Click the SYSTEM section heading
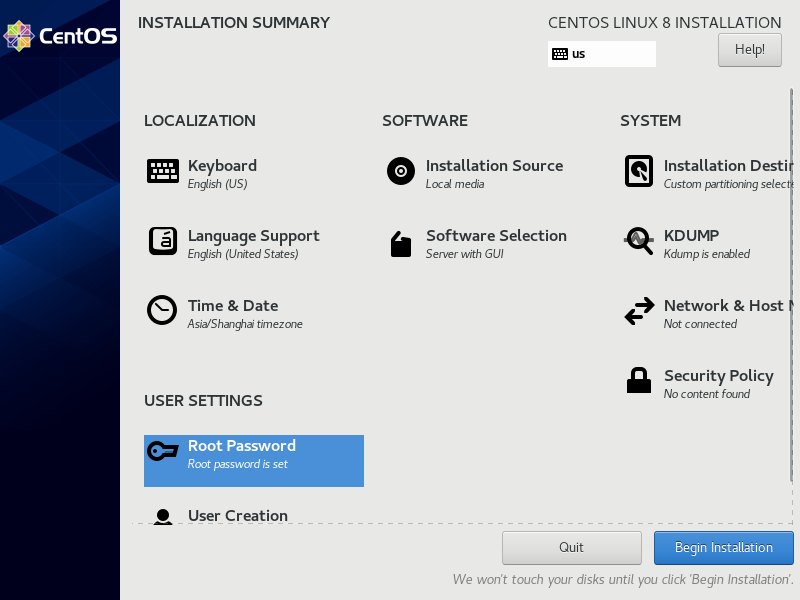800x600 pixels. click(651, 121)
